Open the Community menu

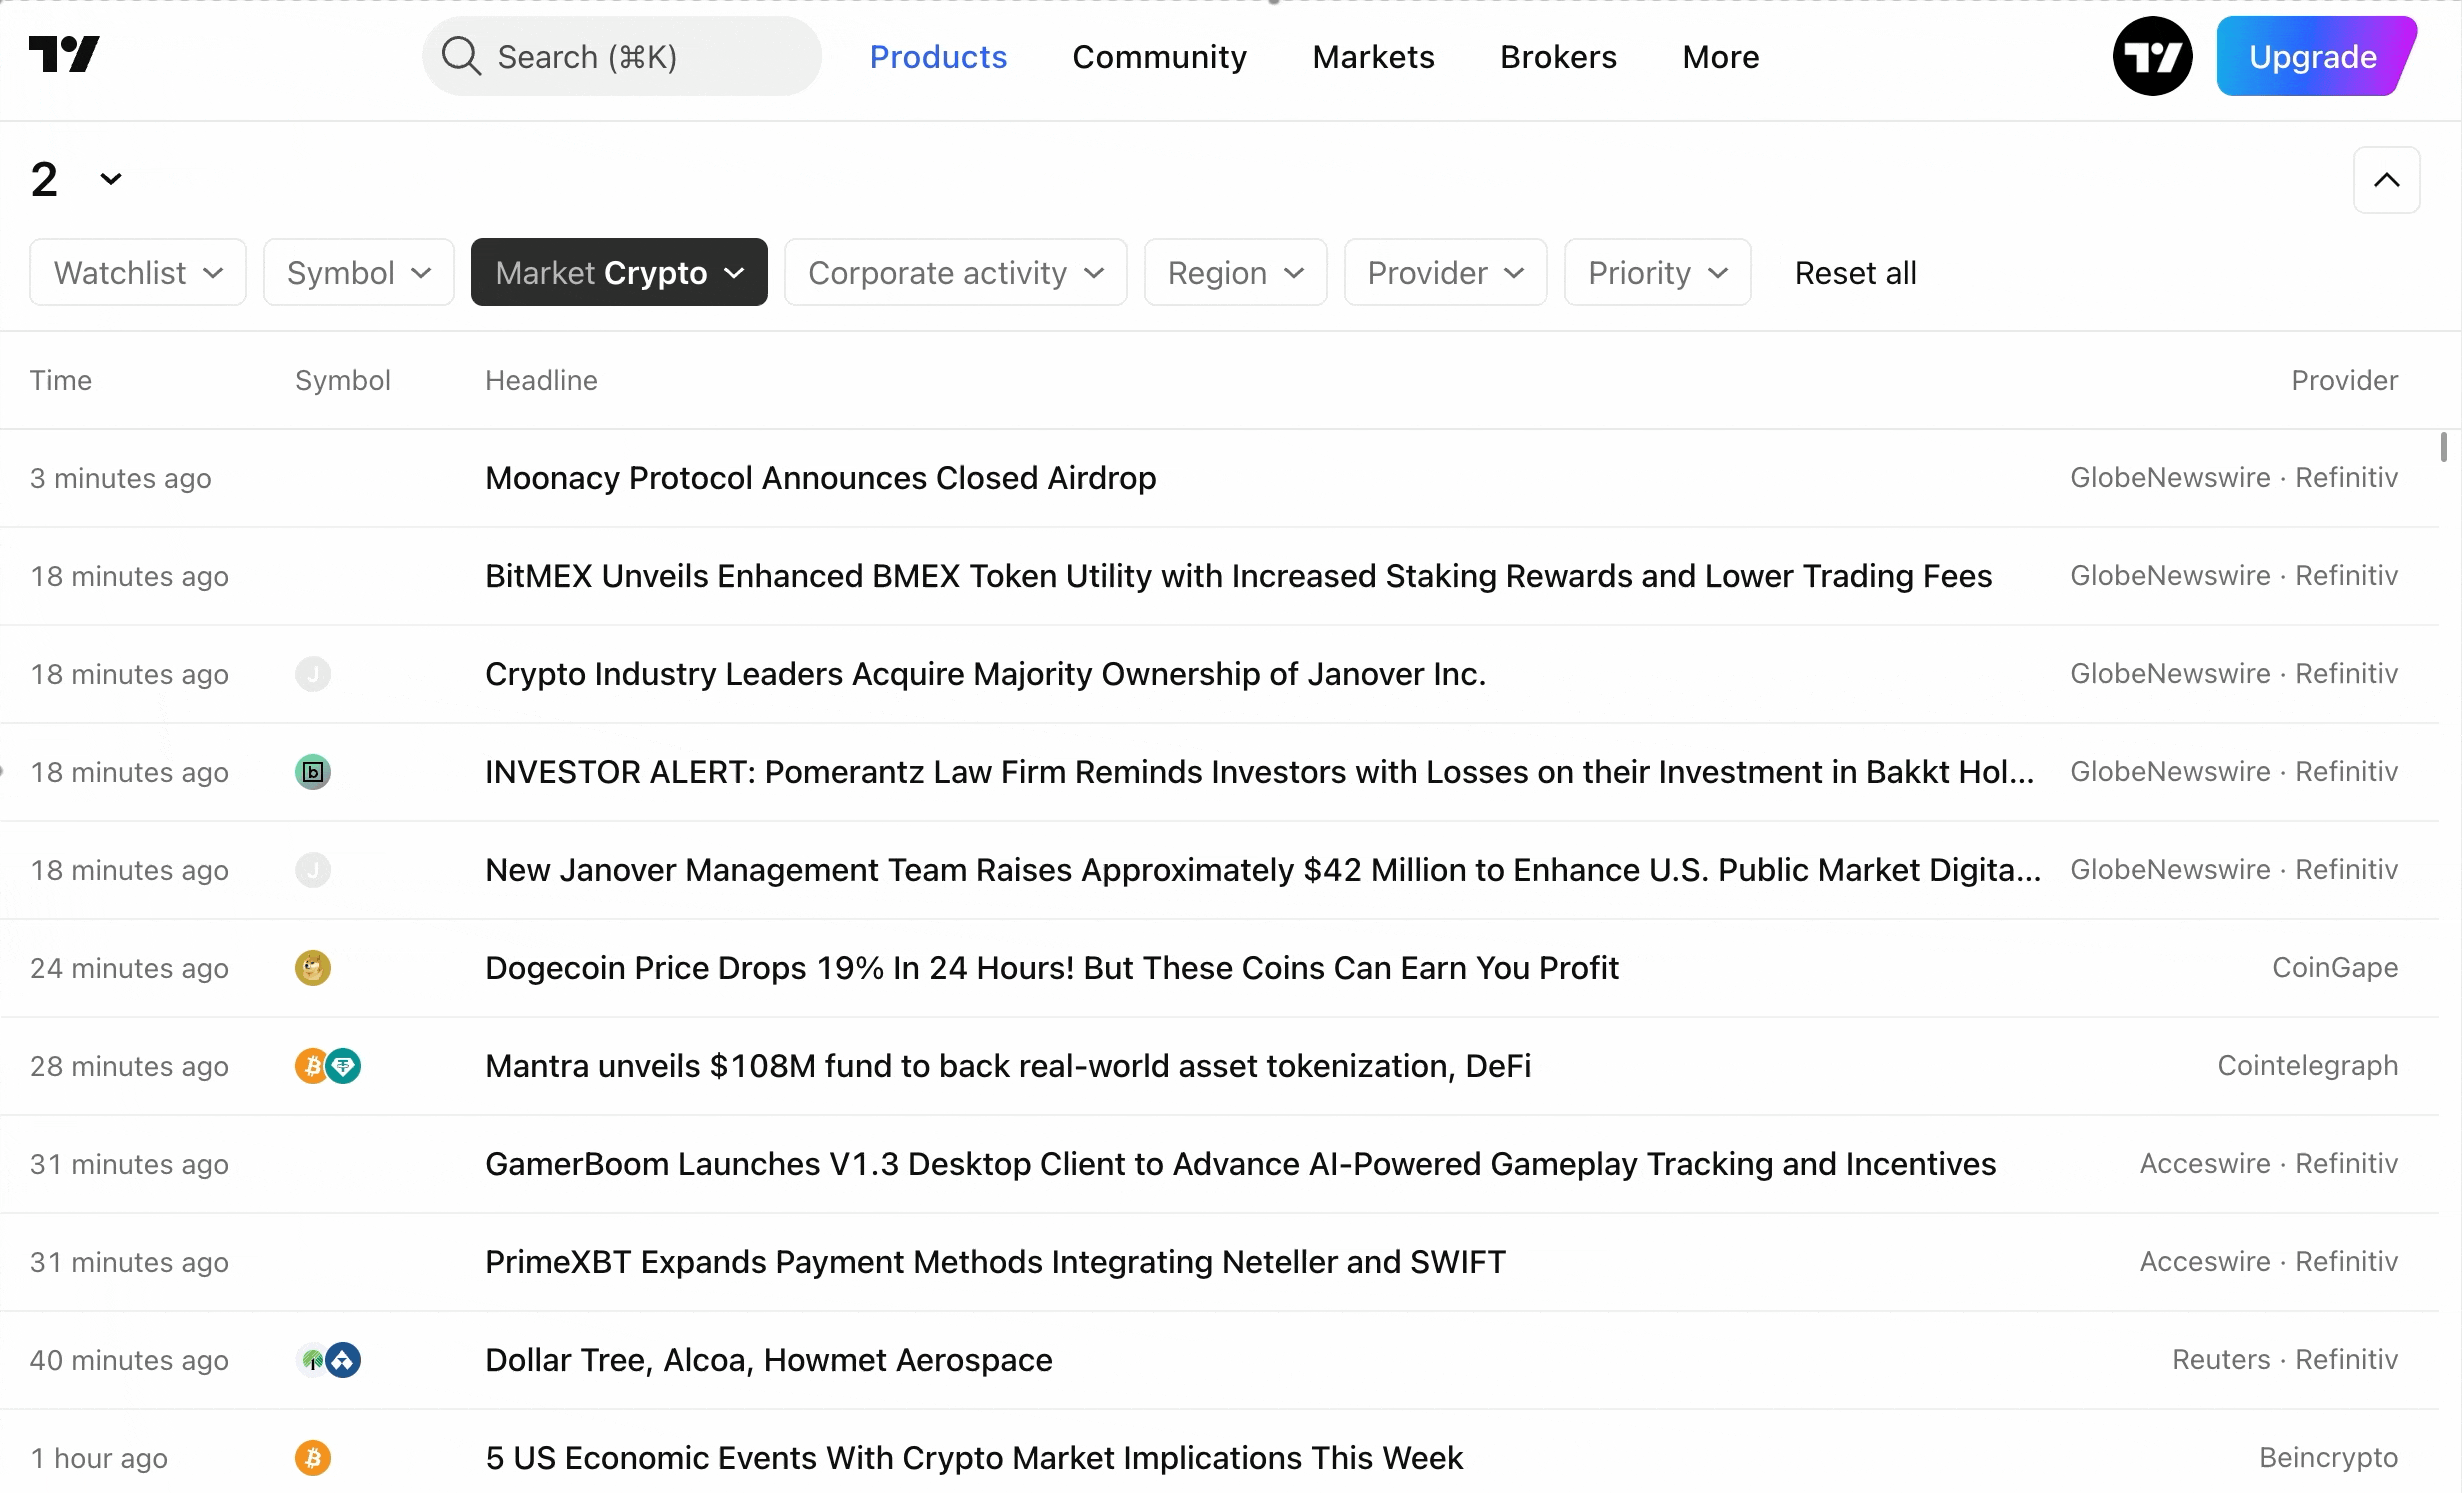click(1159, 57)
